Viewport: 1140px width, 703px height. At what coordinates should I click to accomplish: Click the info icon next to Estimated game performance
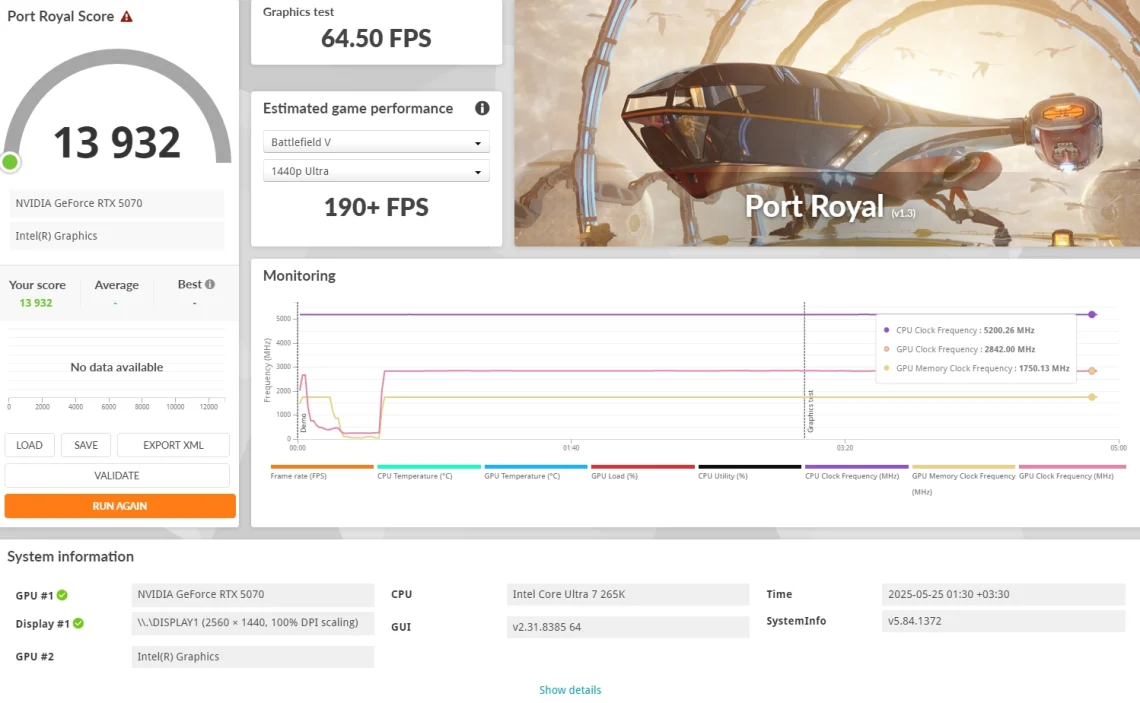(x=482, y=108)
